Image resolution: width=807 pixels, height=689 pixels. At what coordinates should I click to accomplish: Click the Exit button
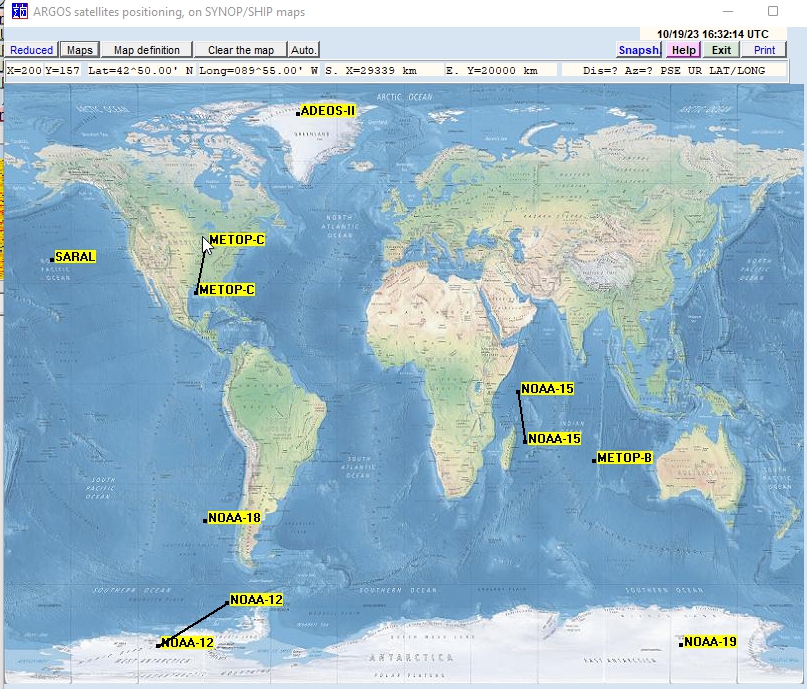coord(721,50)
